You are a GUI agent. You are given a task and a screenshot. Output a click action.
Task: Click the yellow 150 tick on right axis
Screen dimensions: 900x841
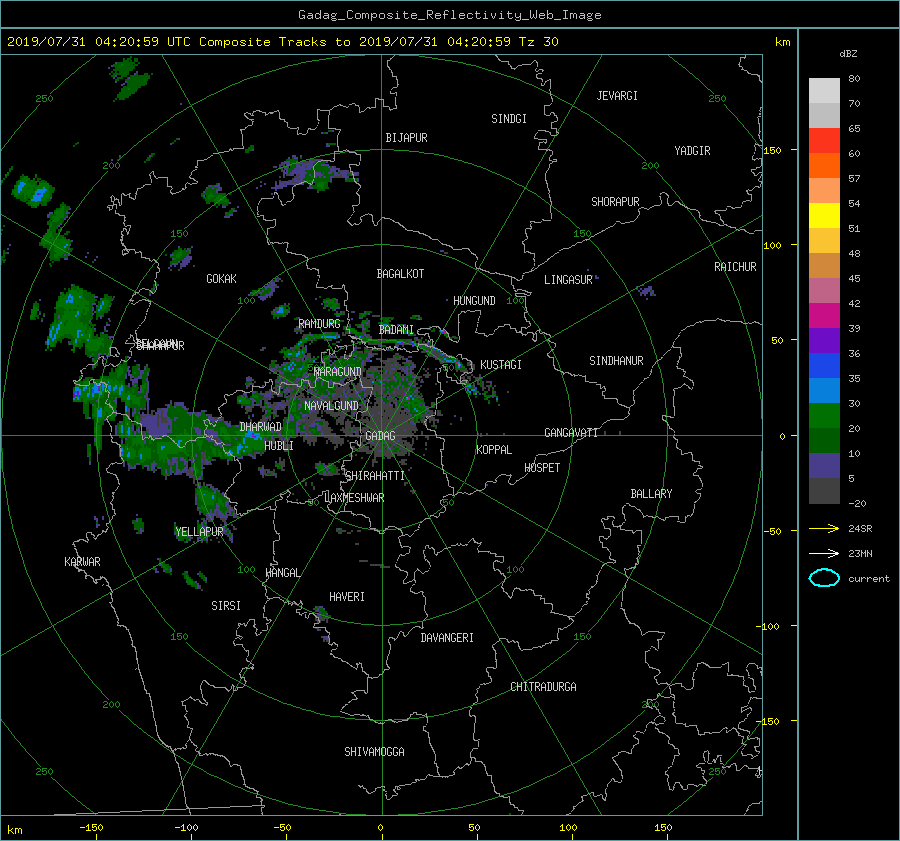[773, 150]
